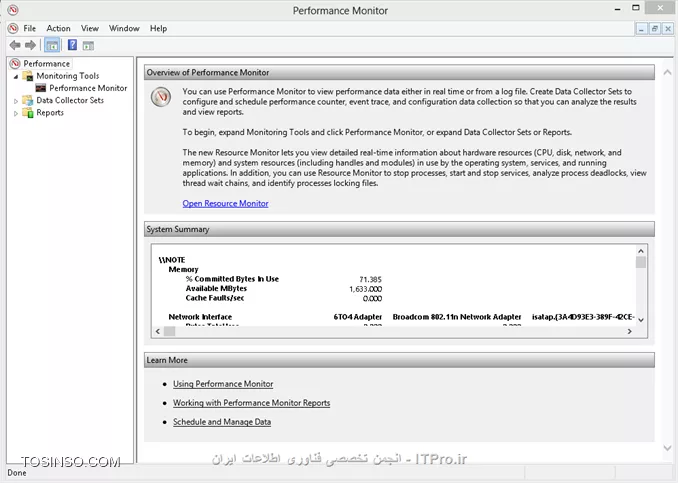Viewport: 678px width, 483px height.
Task: Select Monitoring Tools tree item
Action: pos(67,76)
